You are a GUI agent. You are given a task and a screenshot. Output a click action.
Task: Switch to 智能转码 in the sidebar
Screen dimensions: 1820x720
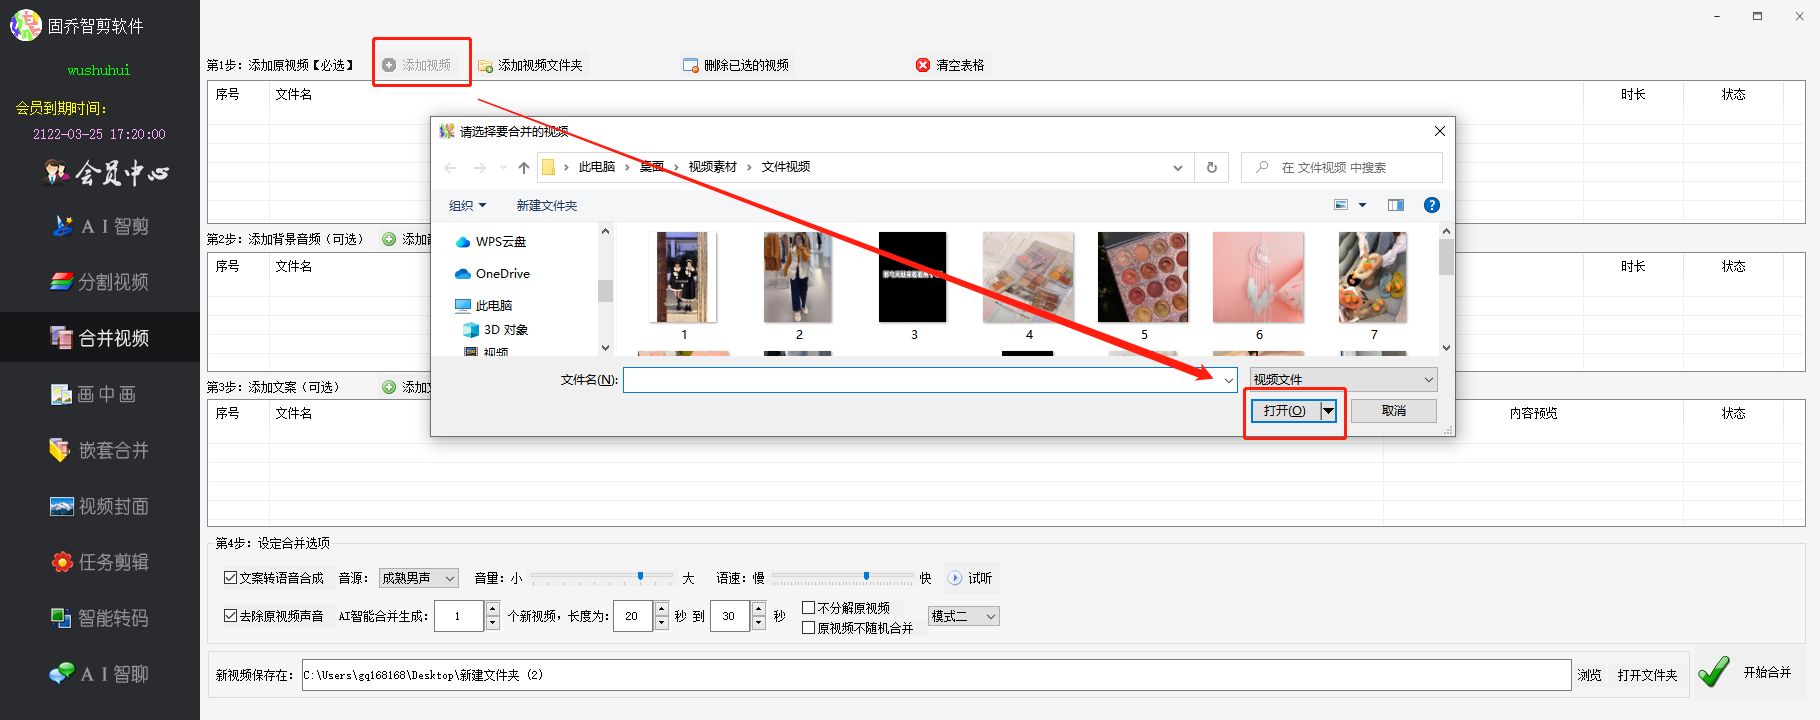[x=100, y=618]
